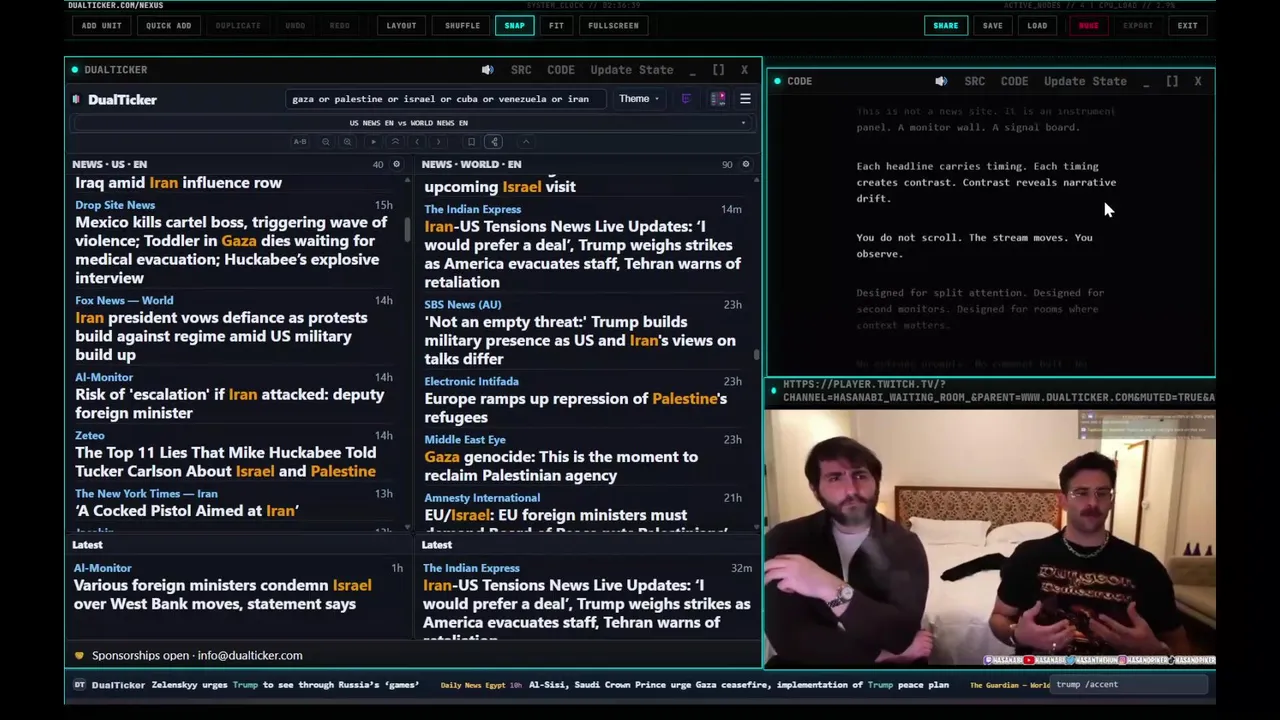Click the SAVE button
This screenshot has height=720, width=1280.
click(992, 25)
